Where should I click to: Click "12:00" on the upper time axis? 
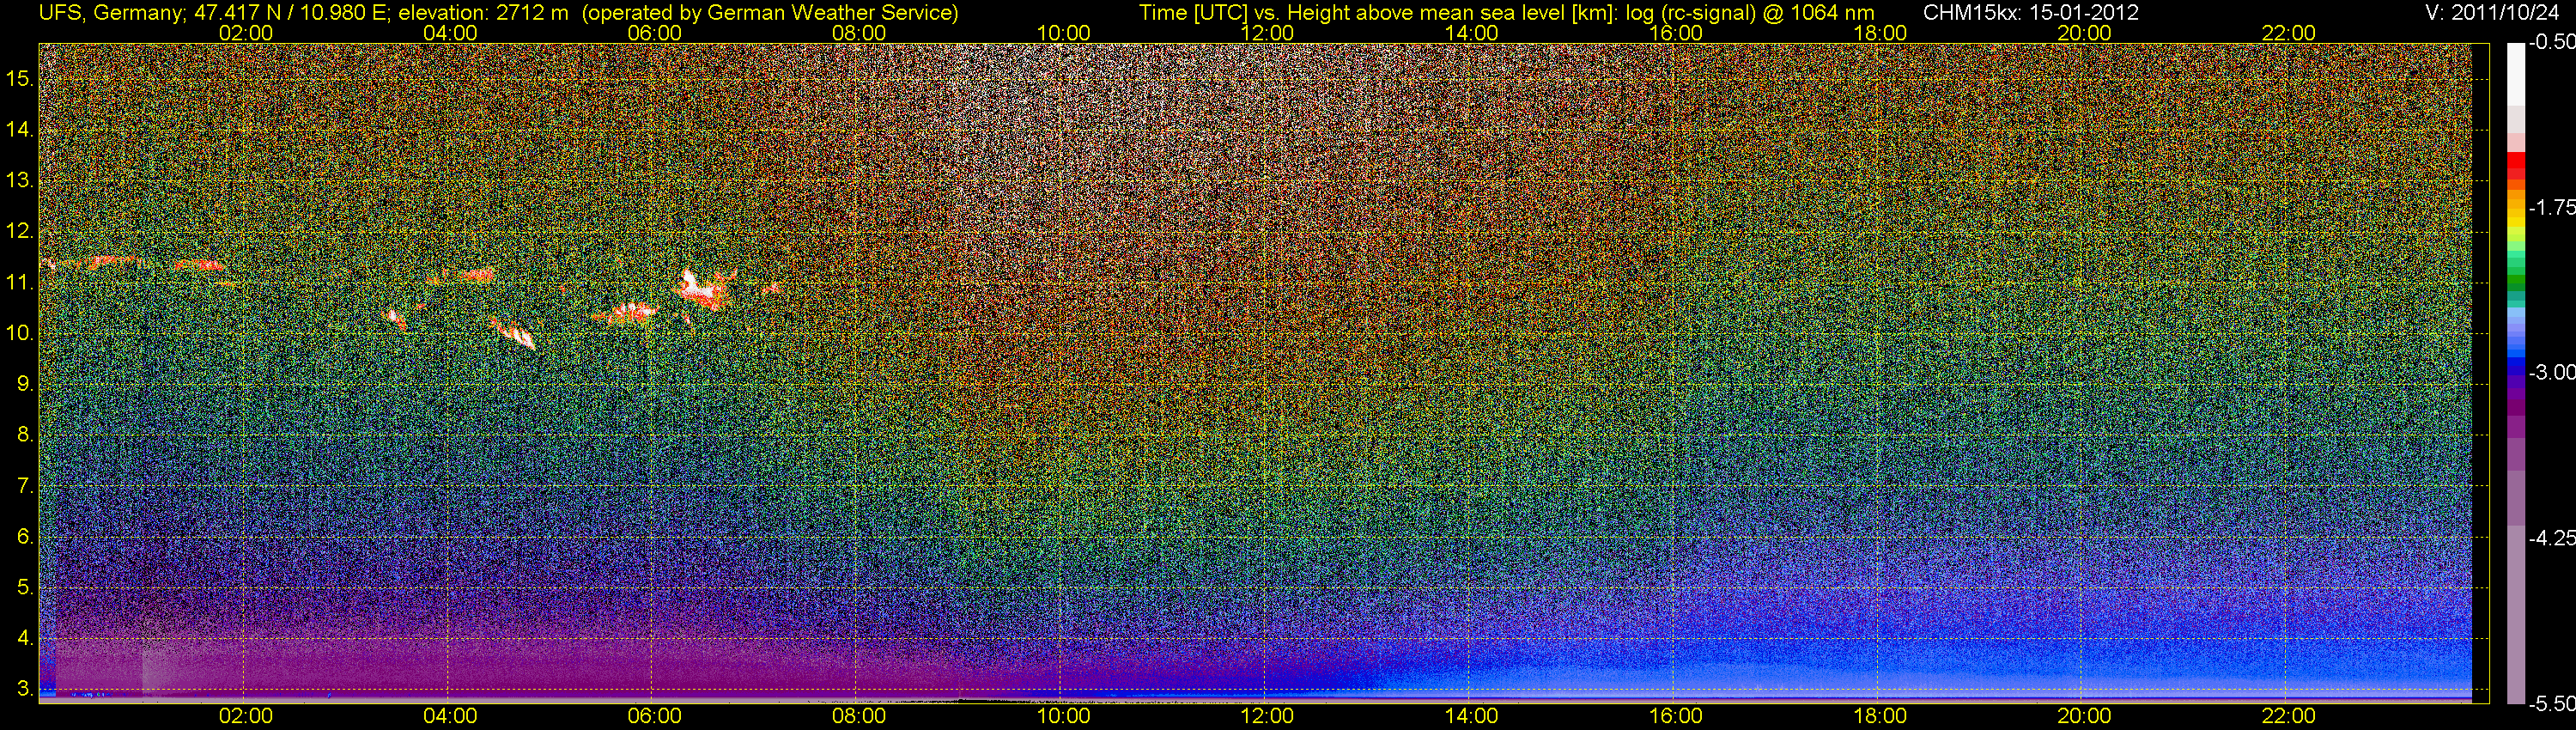1267,33
